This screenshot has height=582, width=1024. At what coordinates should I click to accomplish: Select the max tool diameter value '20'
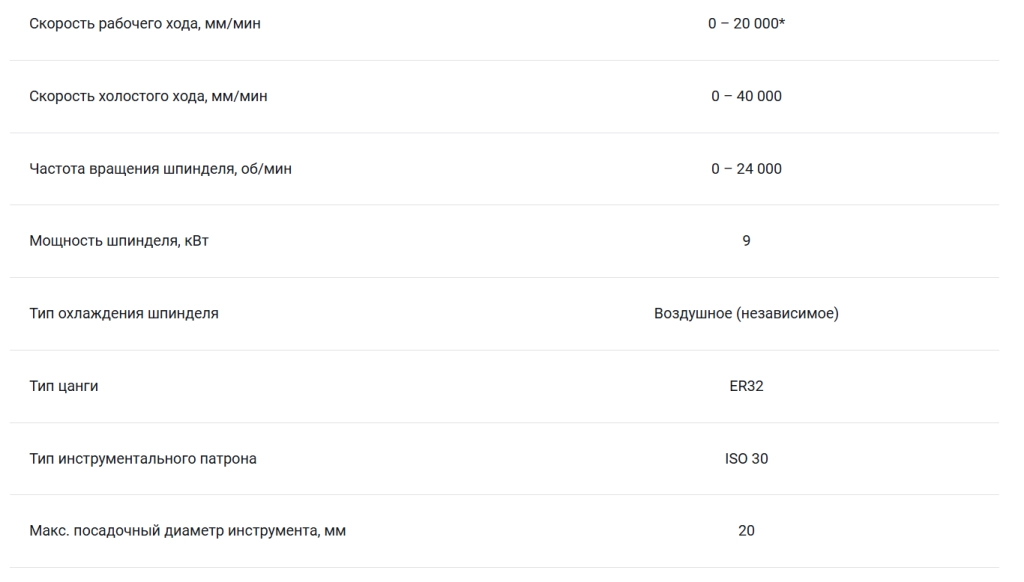746,530
